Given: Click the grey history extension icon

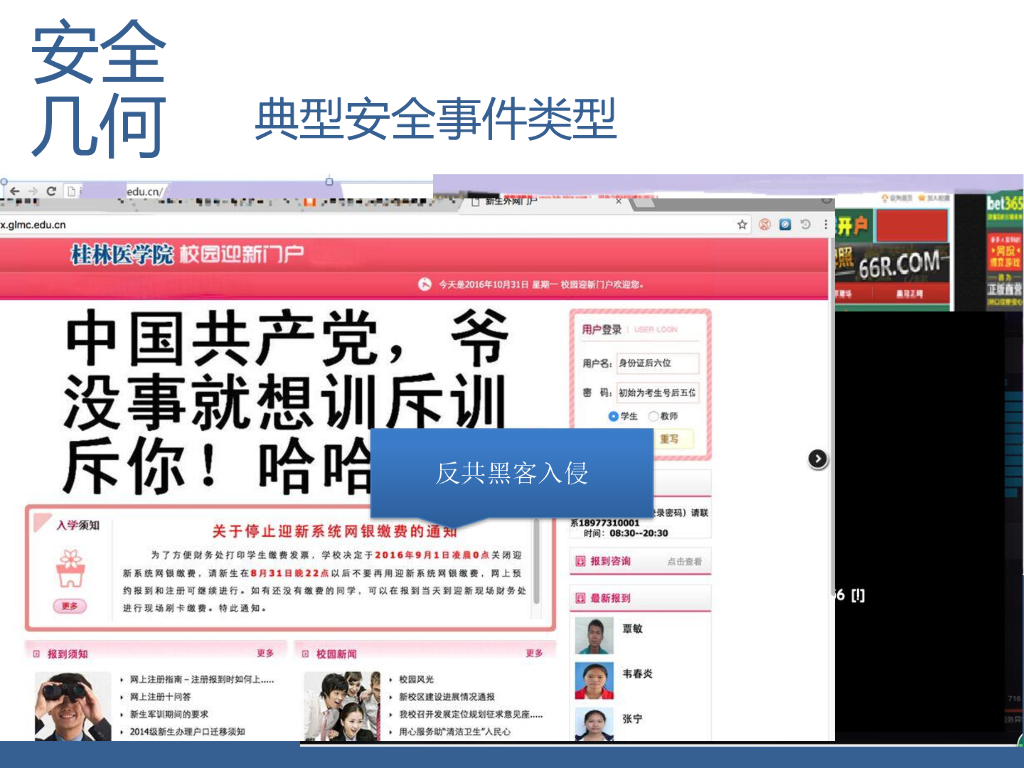Looking at the screenshot, I should point(806,225).
